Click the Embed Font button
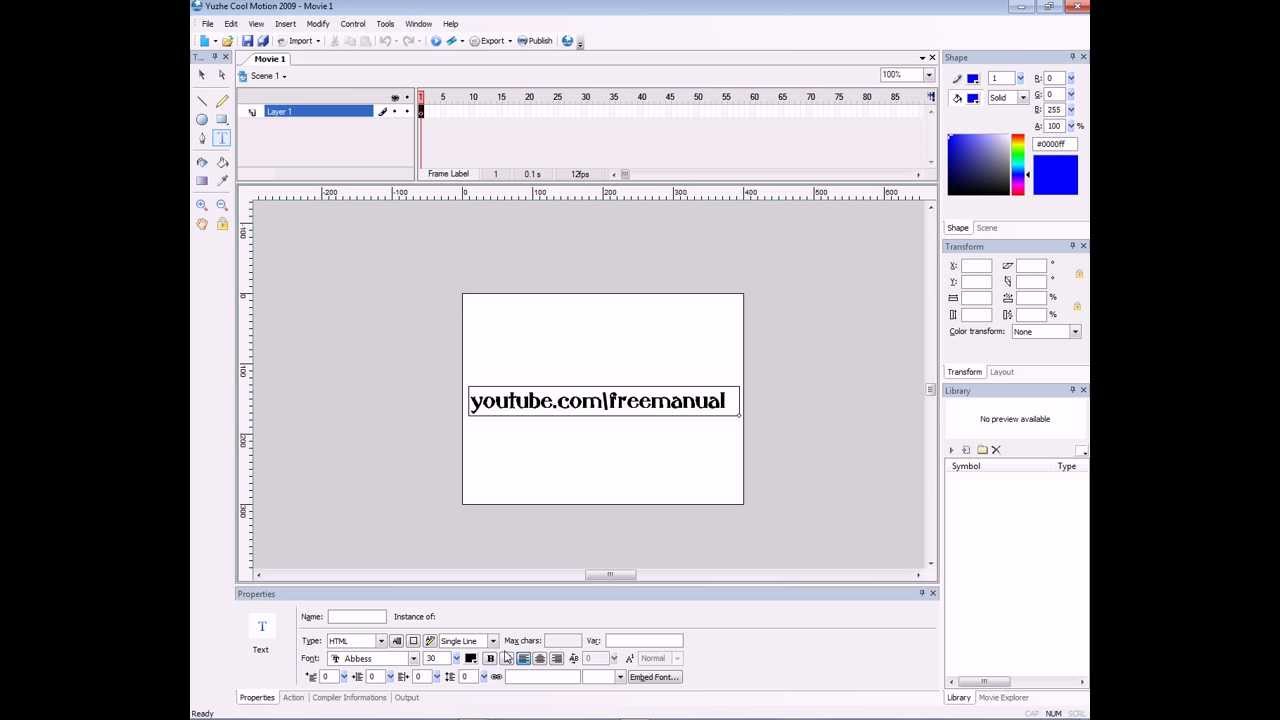The height and width of the screenshot is (720, 1280). point(654,677)
